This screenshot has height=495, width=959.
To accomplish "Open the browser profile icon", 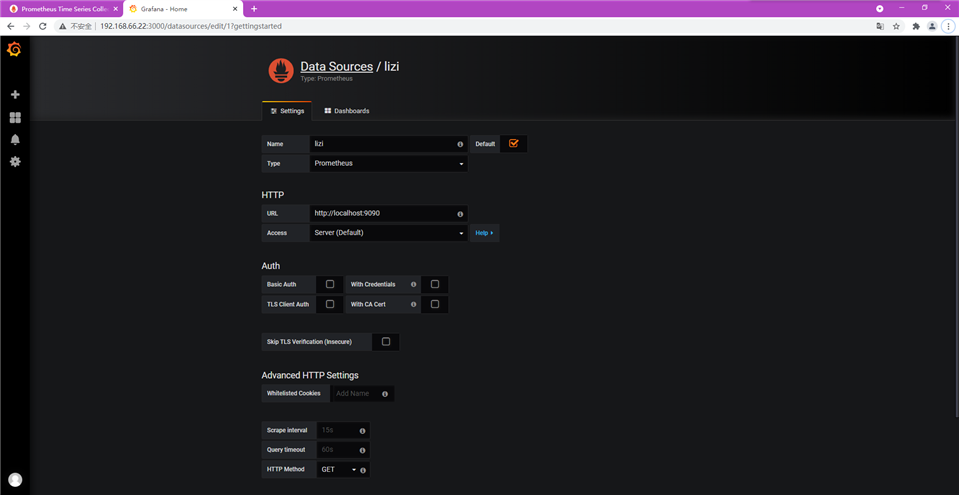I will (x=931, y=26).
